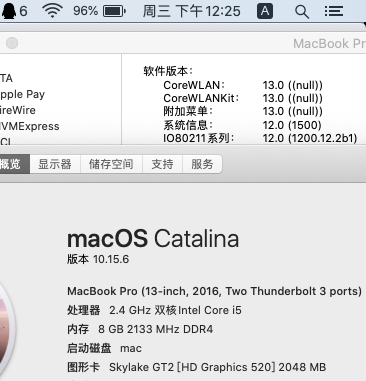366x381 pixels.
Task: Switch to the 支持 tab
Action: pyautogui.click(x=162, y=164)
